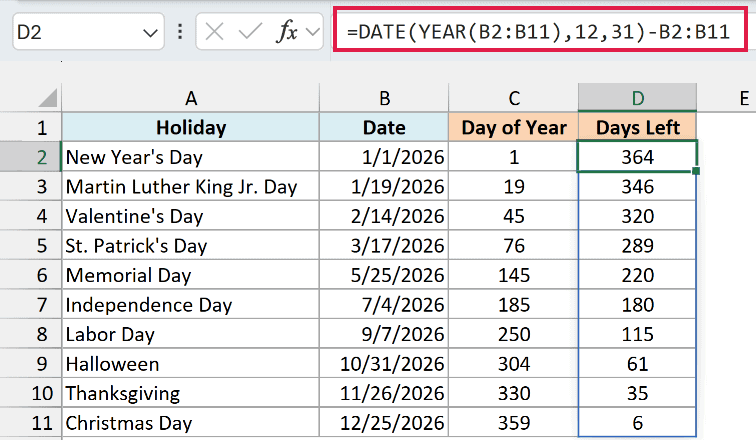
Task: Click the Cancel X icon in formula bar
Action: (x=214, y=32)
